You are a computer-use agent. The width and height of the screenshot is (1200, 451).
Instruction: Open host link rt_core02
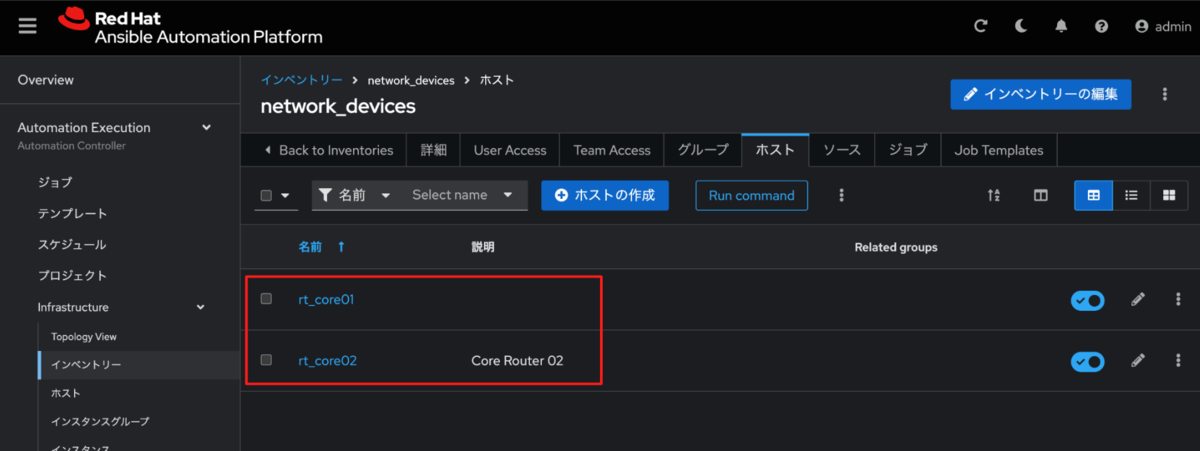[327, 360]
